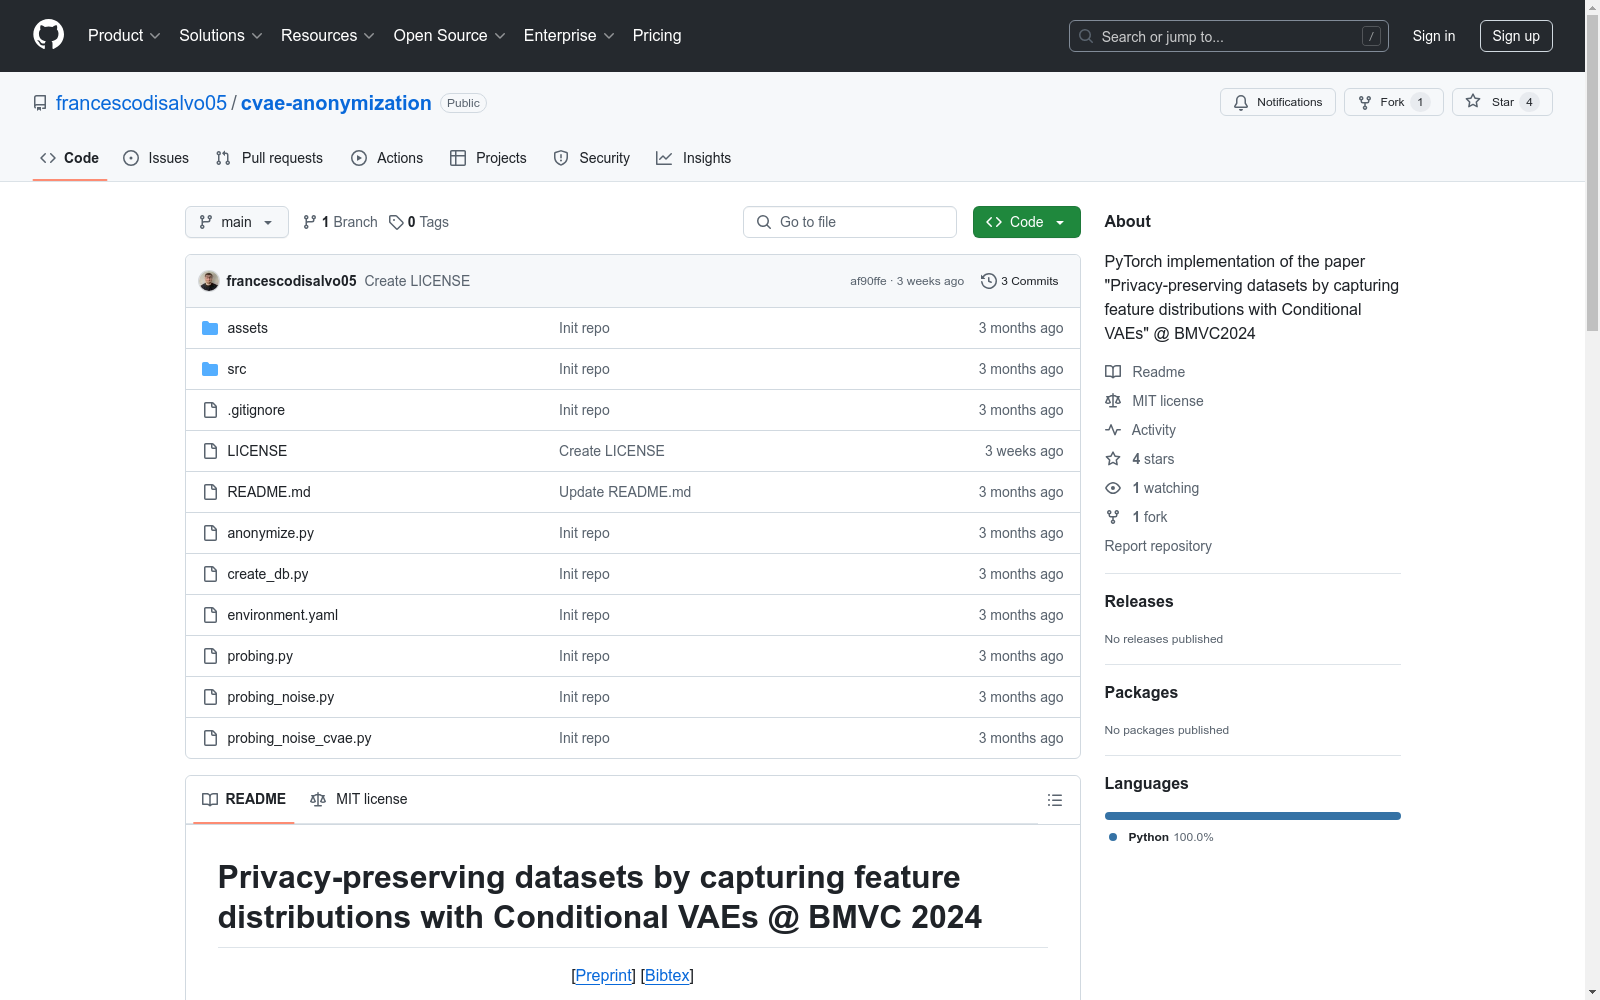
Task: Click the Sign up button
Action: point(1516,36)
